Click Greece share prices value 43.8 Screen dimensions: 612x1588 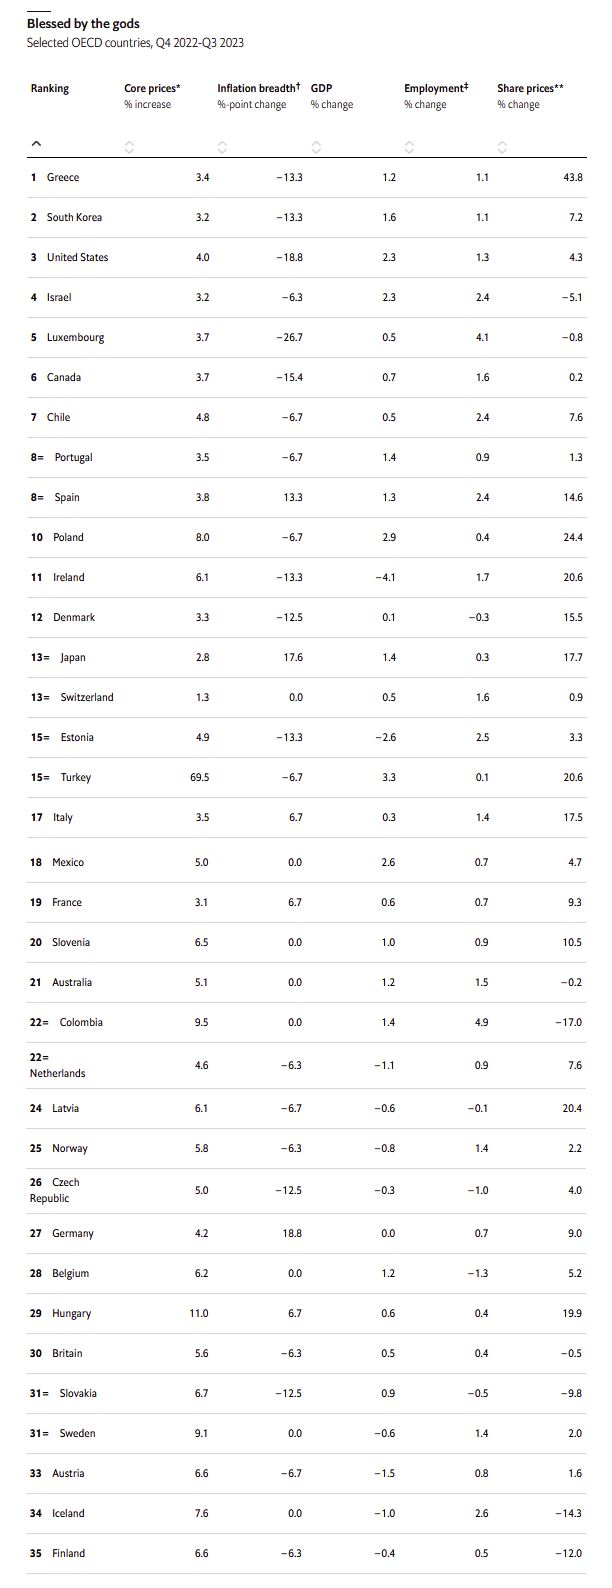(572, 177)
